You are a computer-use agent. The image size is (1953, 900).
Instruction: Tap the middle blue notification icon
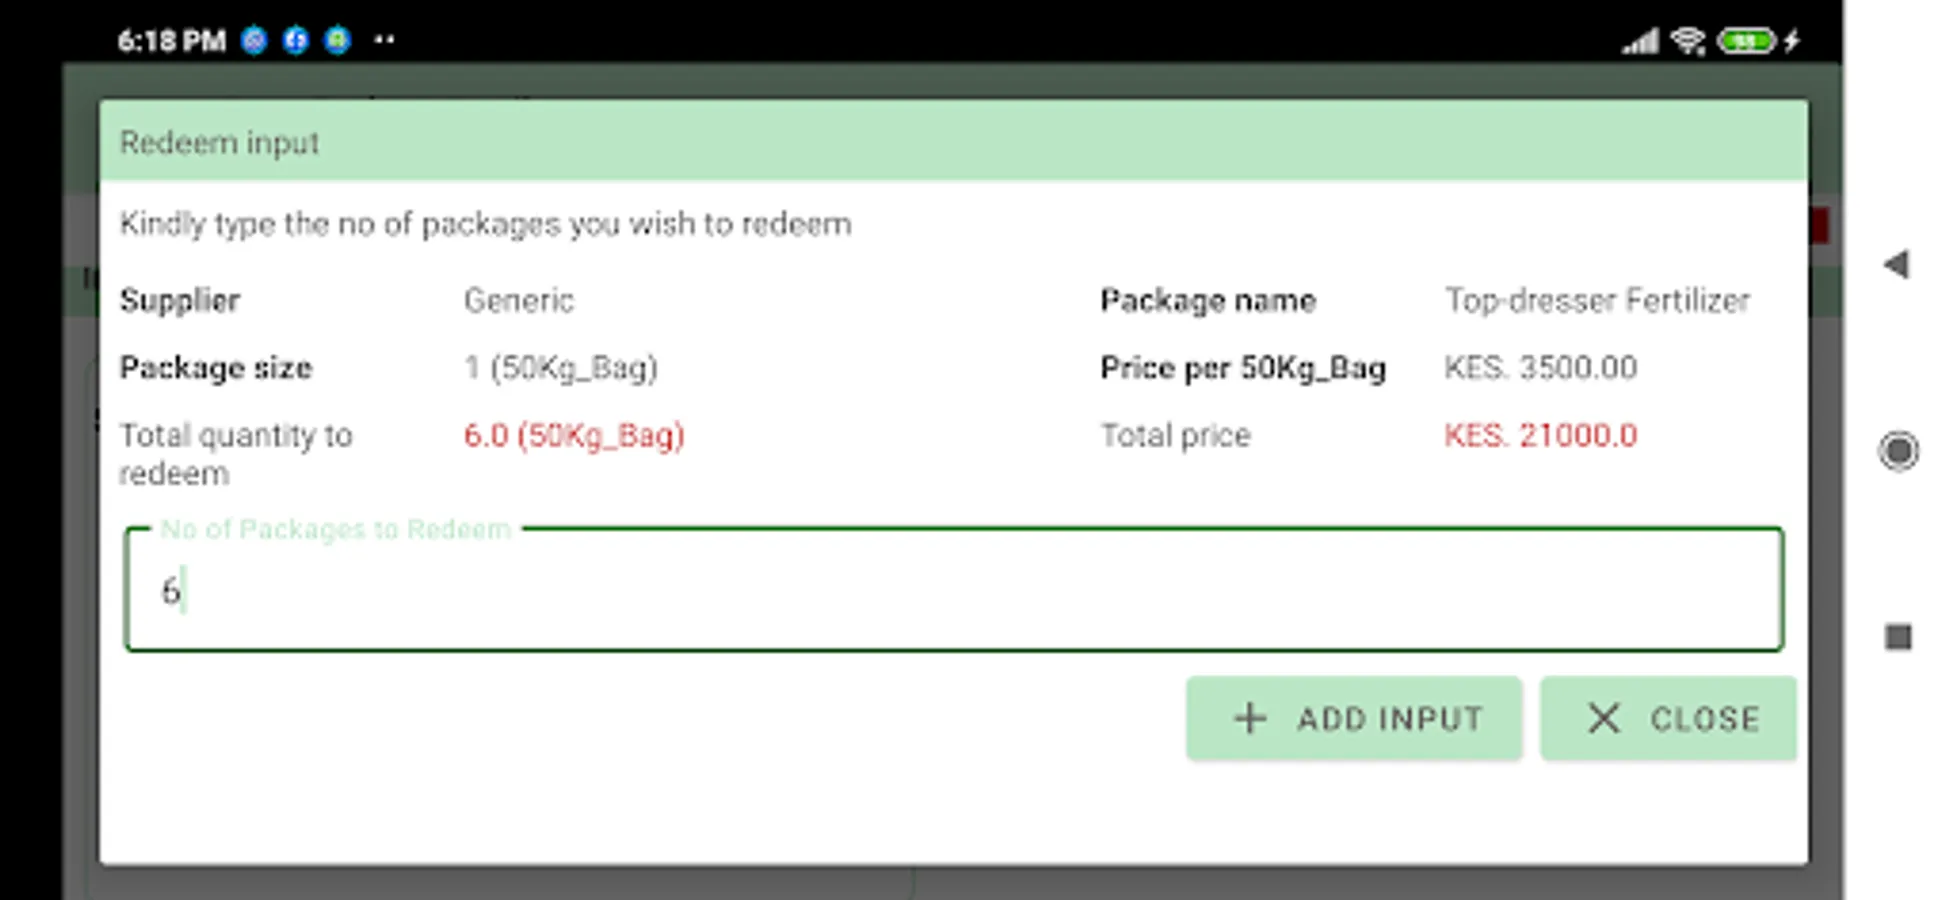(296, 41)
